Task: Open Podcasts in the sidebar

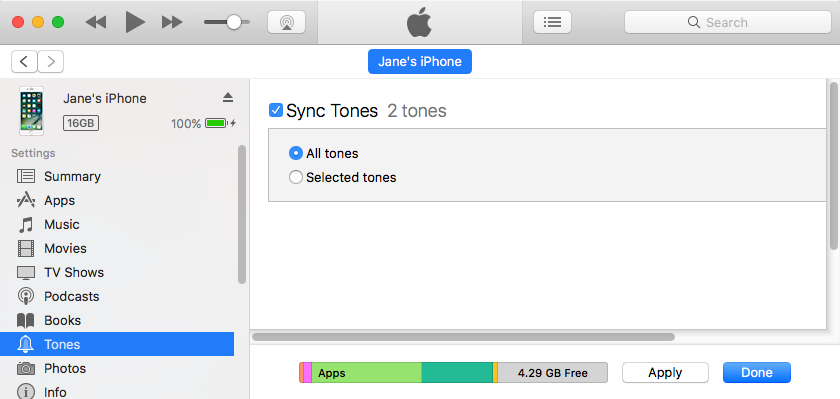Action: (x=117, y=296)
